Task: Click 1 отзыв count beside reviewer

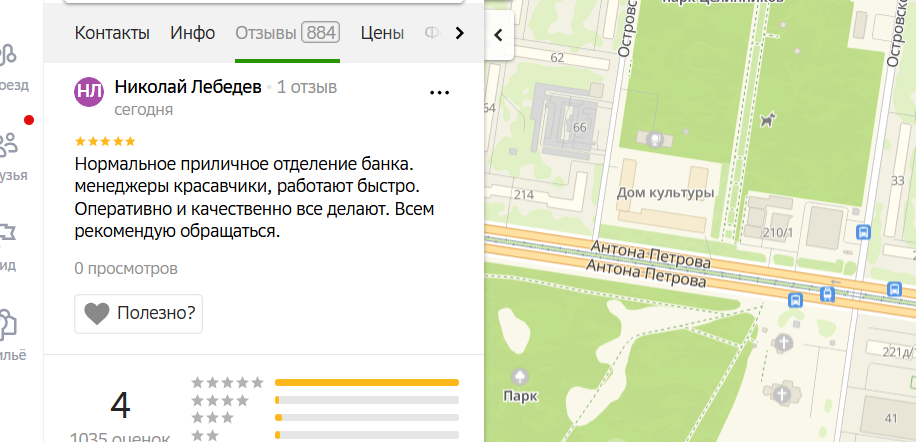Action: point(307,88)
